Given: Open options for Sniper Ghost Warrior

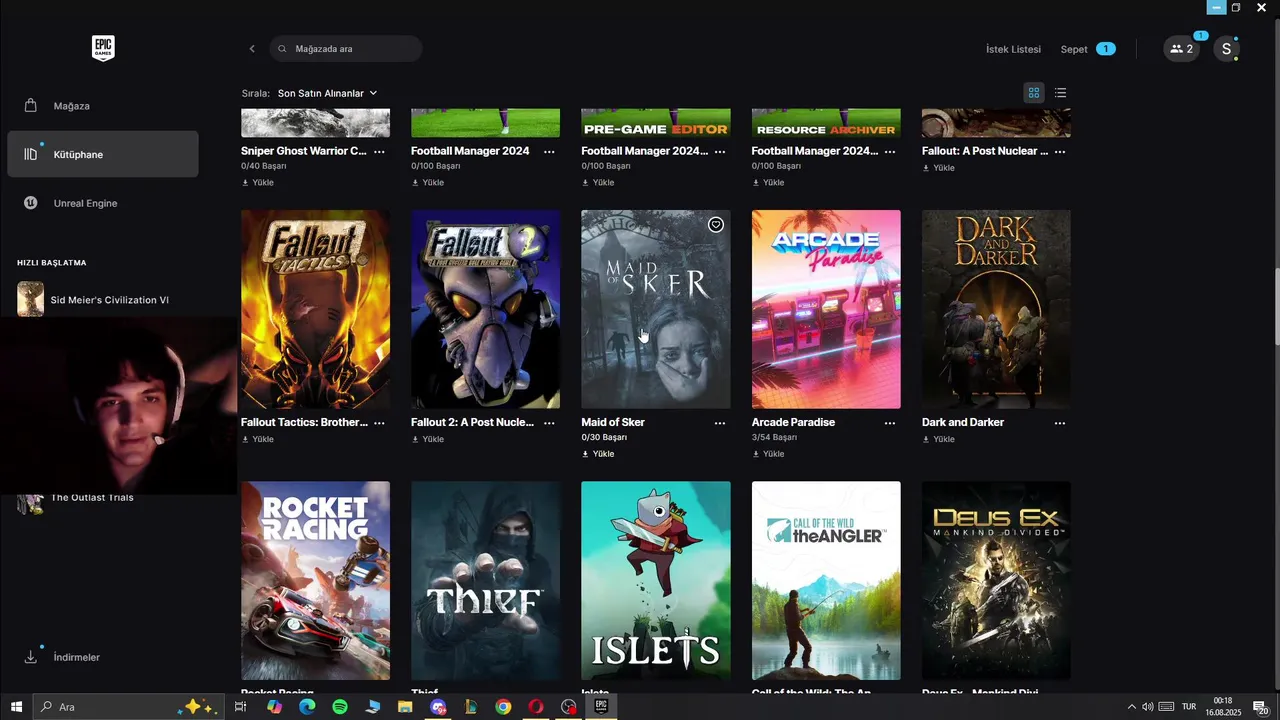Looking at the screenshot, I should [x=379, y=151].
